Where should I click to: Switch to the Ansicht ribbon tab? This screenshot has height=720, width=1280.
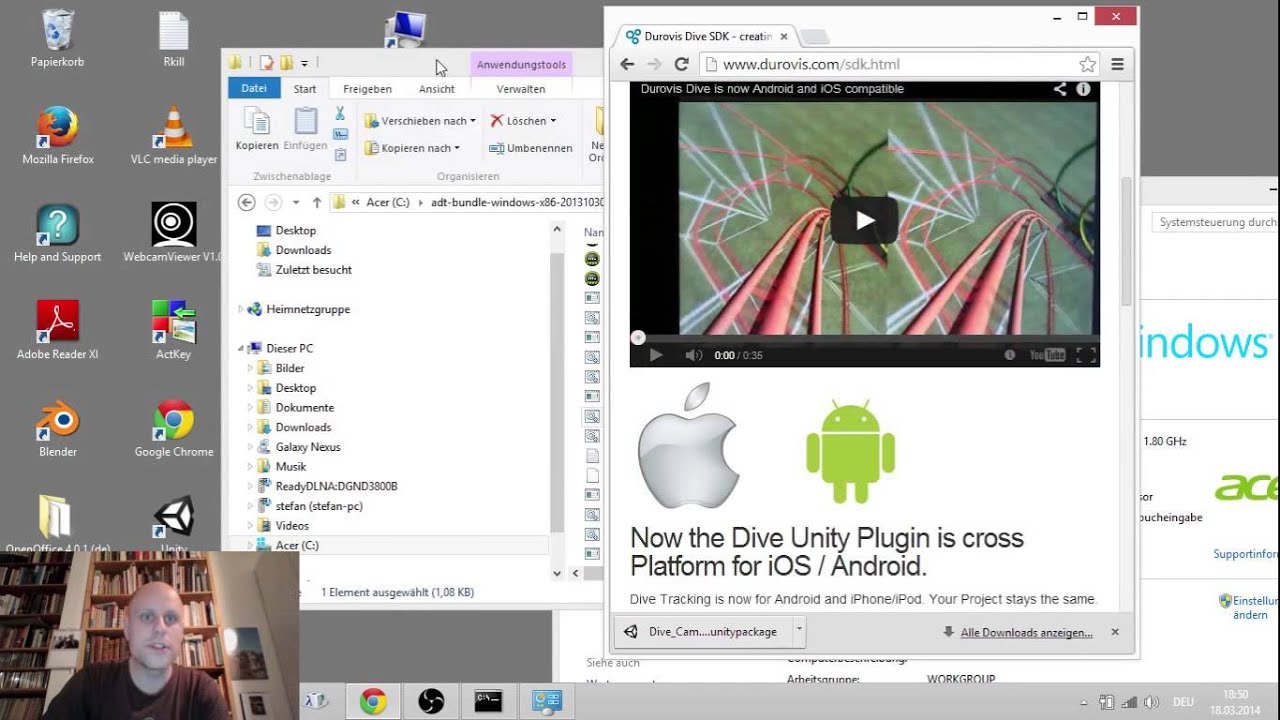pos(437,89)
